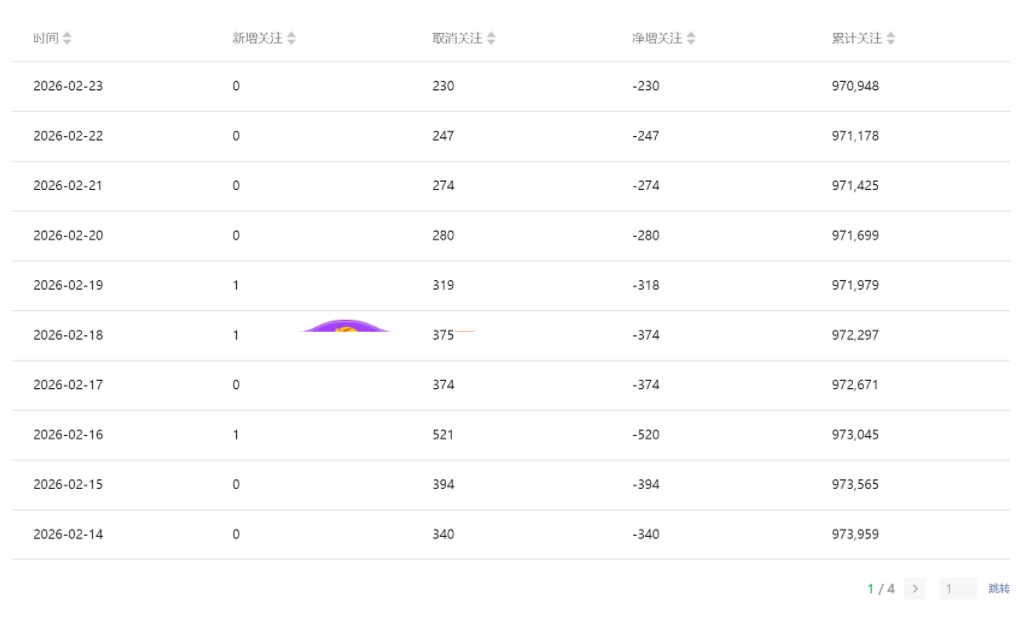Screen dimensions: 1021x626
Task: Select the 2026-02-23 date cell
Action: point(68,86)
